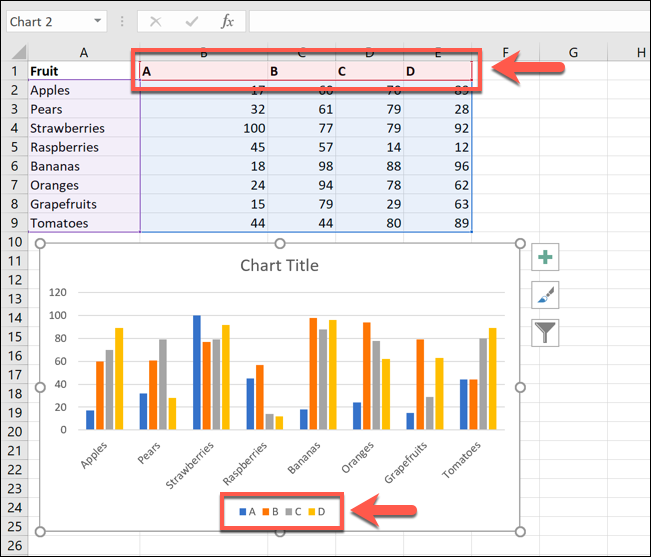
Task: Select the Chart Title text
Action: point(279,265)
